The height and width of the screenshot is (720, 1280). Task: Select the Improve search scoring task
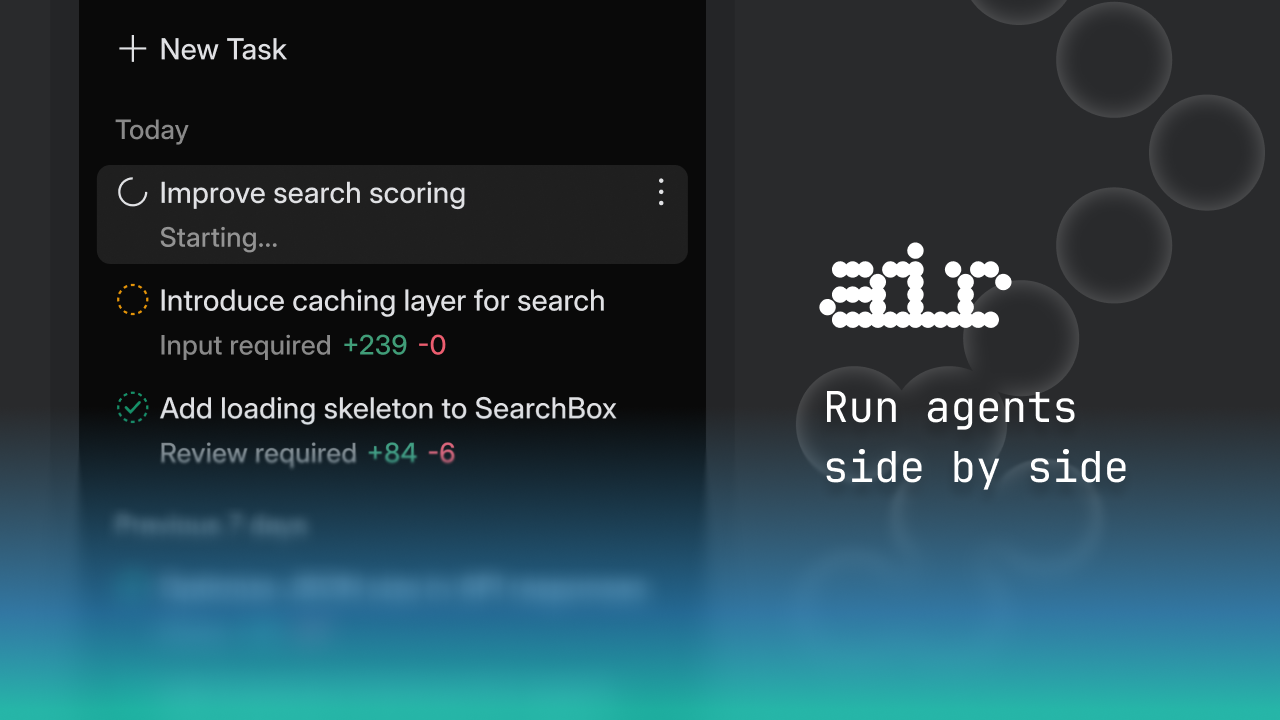313,193
